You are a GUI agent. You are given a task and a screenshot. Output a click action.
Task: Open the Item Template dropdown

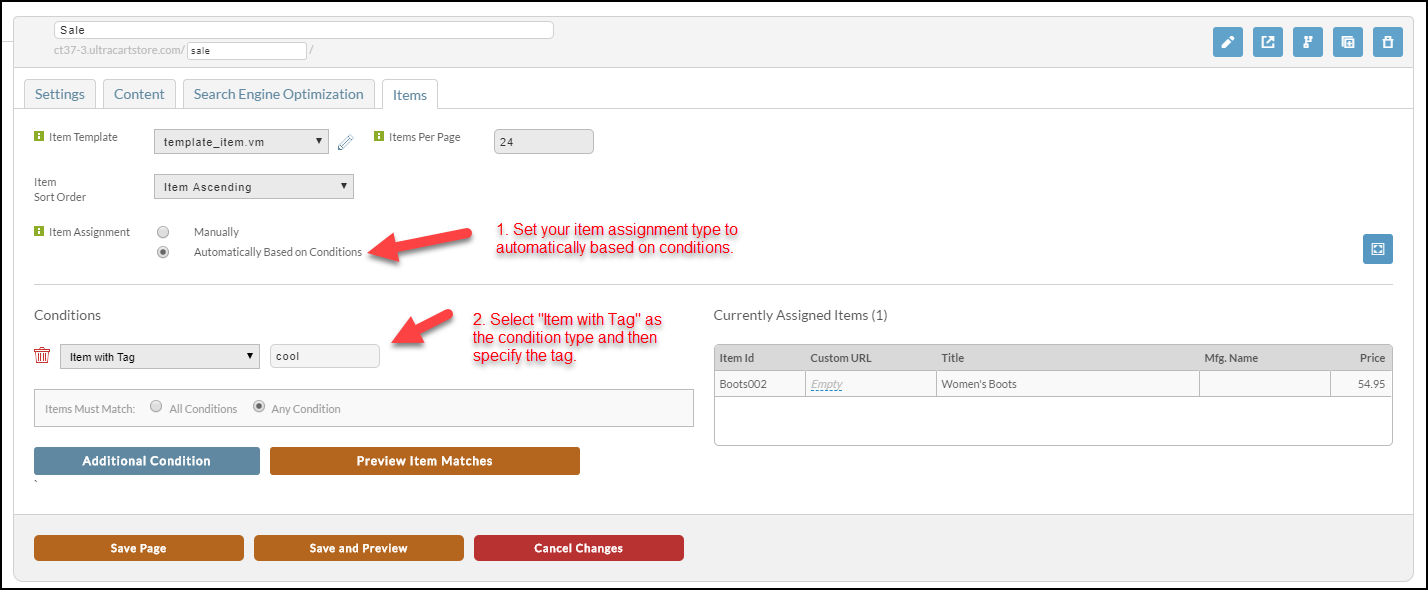(x=241, y=142)
